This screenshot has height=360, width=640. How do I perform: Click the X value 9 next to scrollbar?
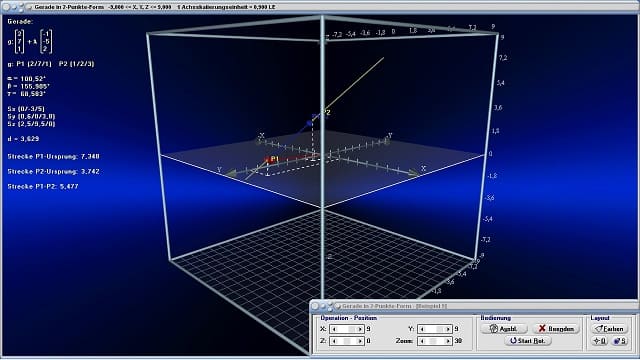[x=369, y=329]
